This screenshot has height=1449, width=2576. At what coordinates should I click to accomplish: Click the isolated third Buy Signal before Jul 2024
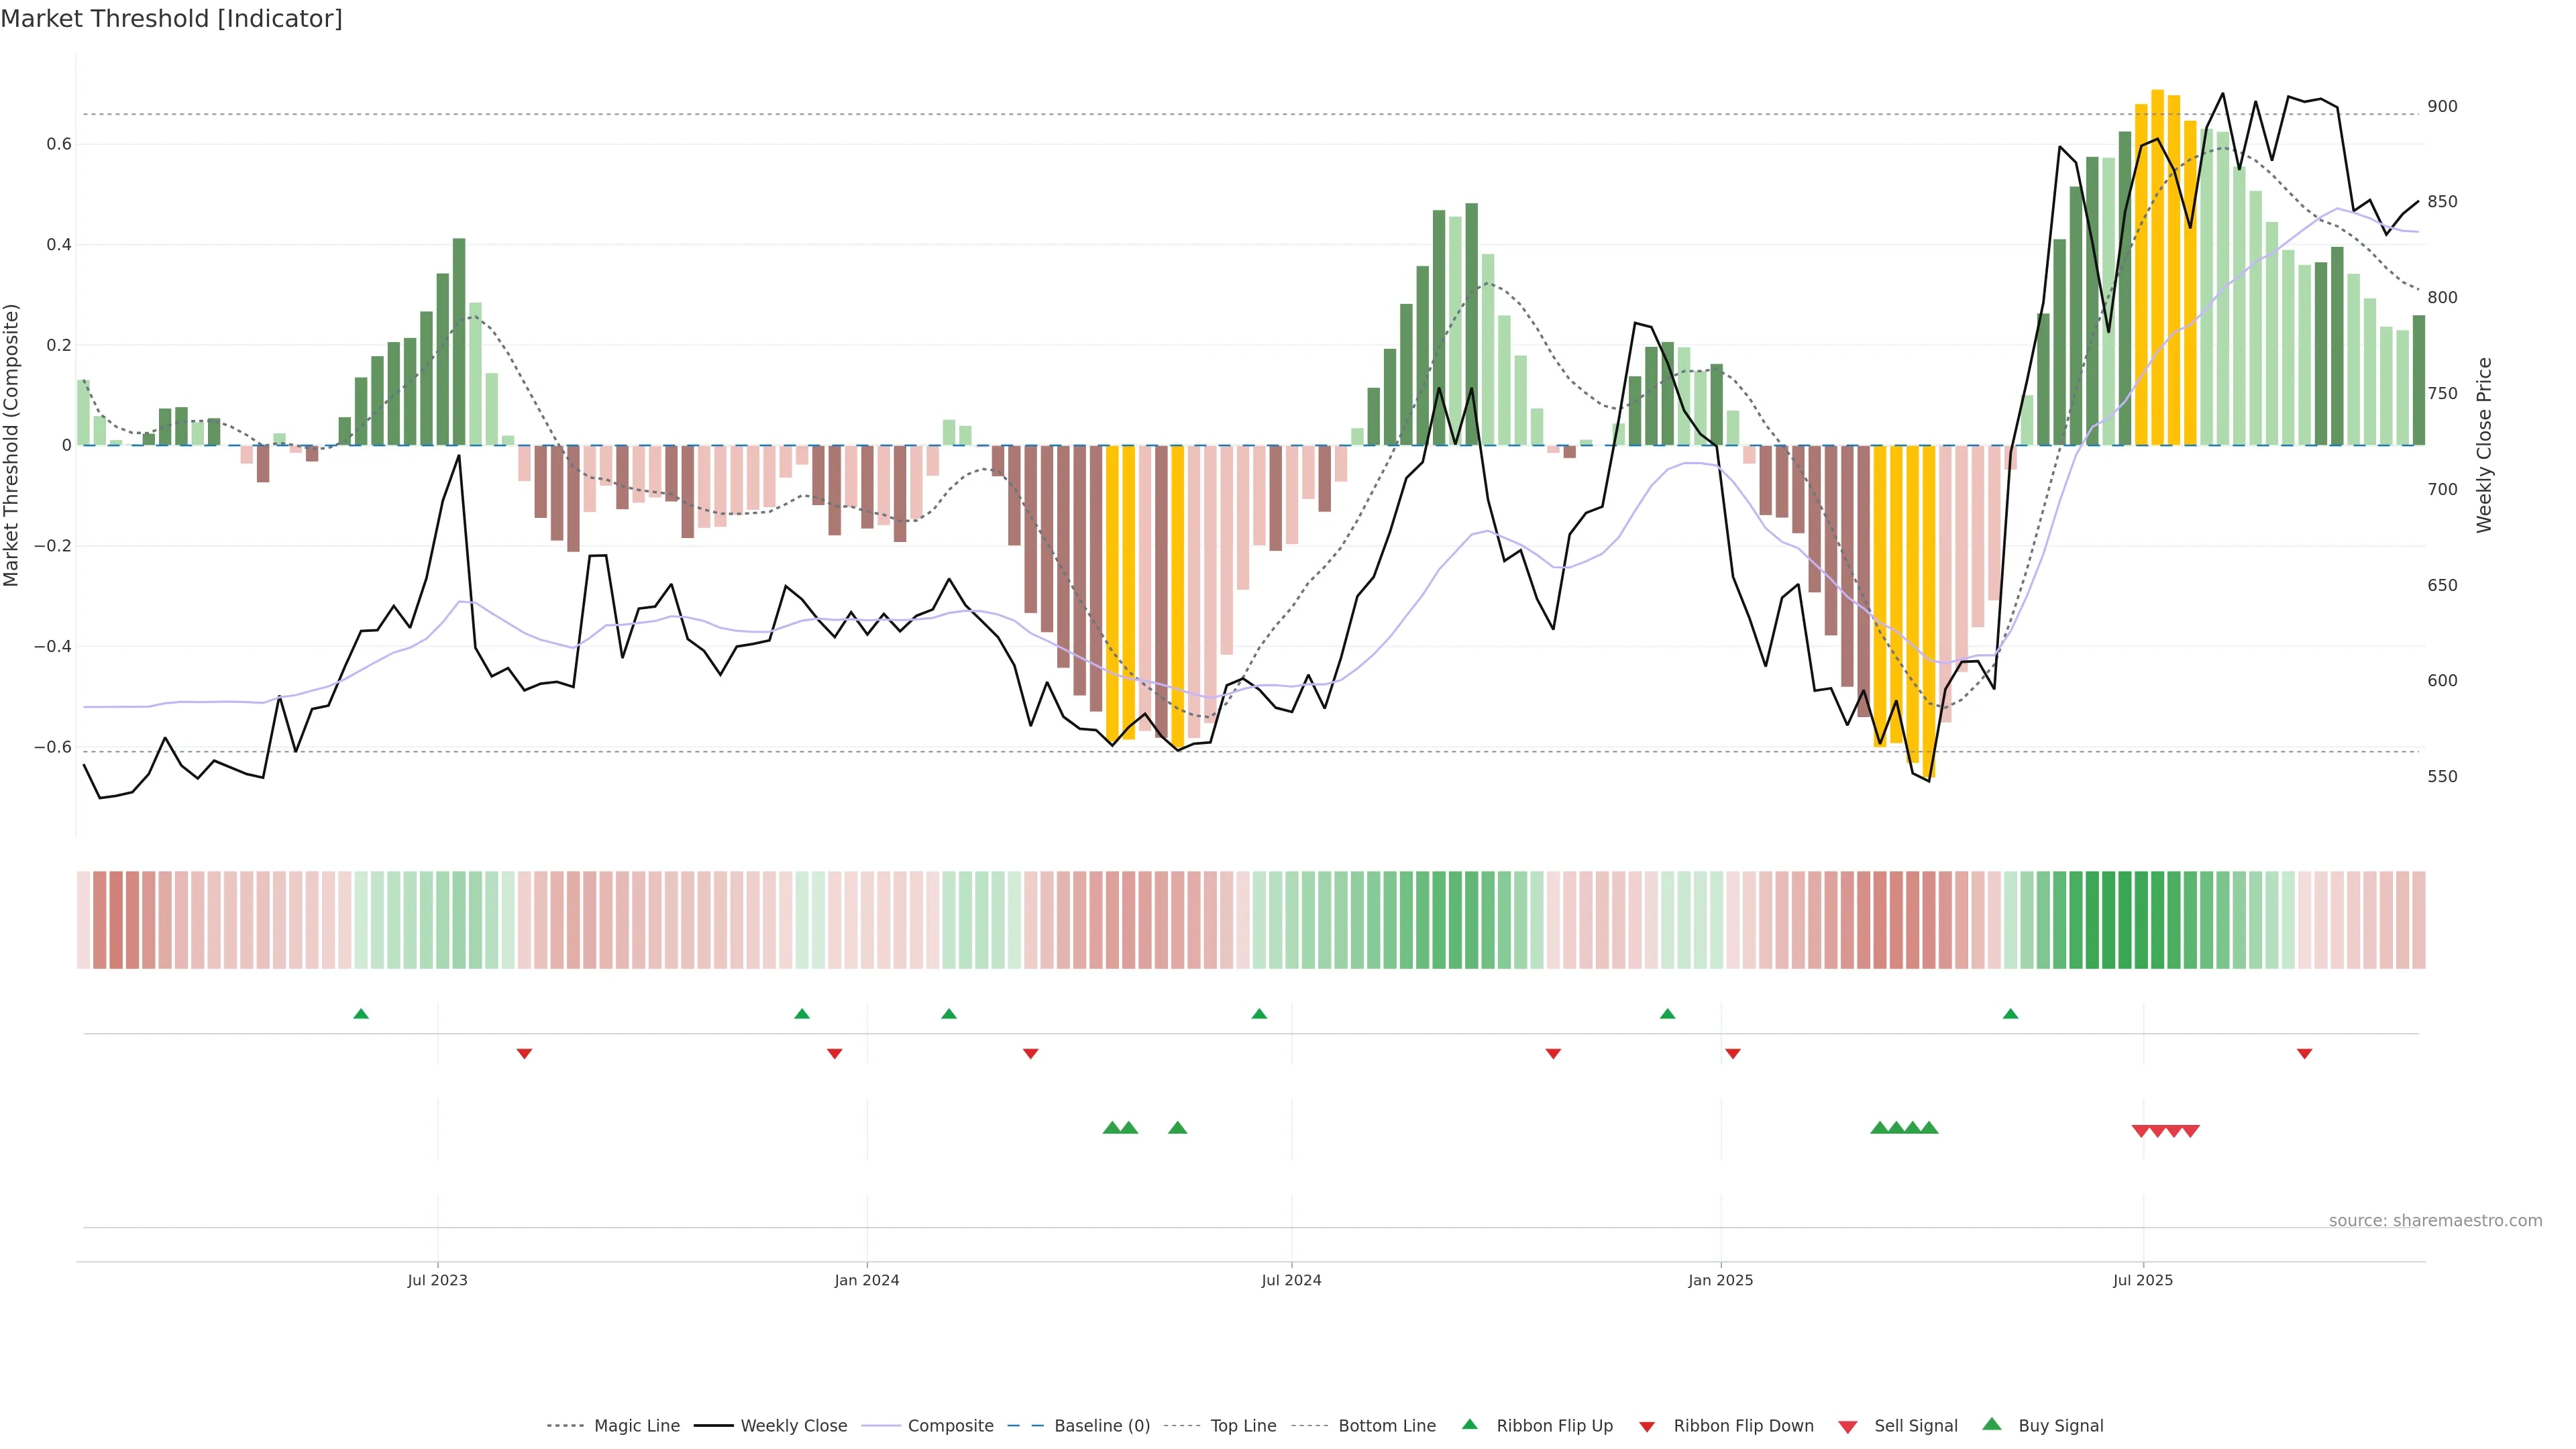point(1177,1128)
